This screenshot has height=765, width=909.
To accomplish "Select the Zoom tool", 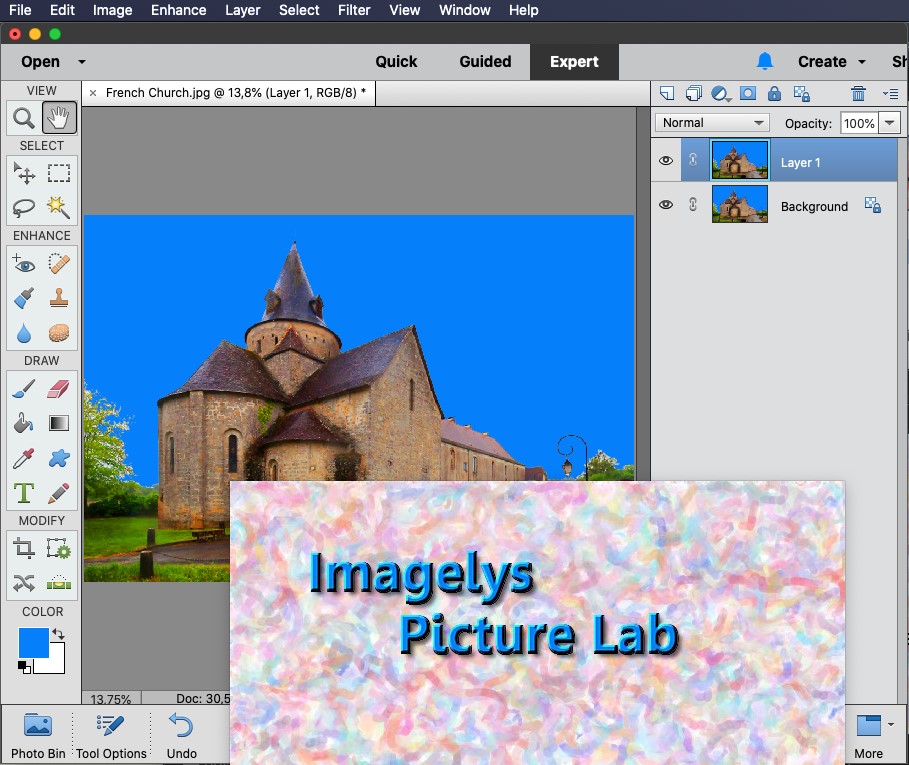I will 24,118.
